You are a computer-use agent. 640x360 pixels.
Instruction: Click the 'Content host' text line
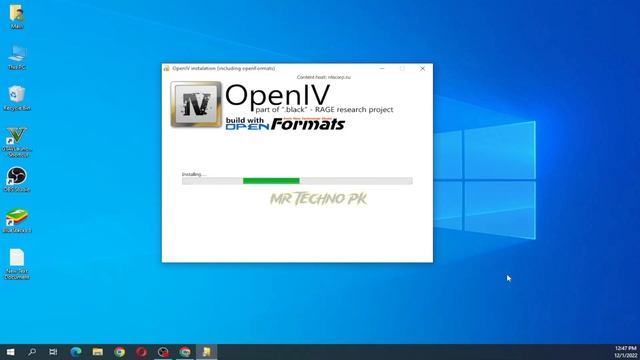324,77
